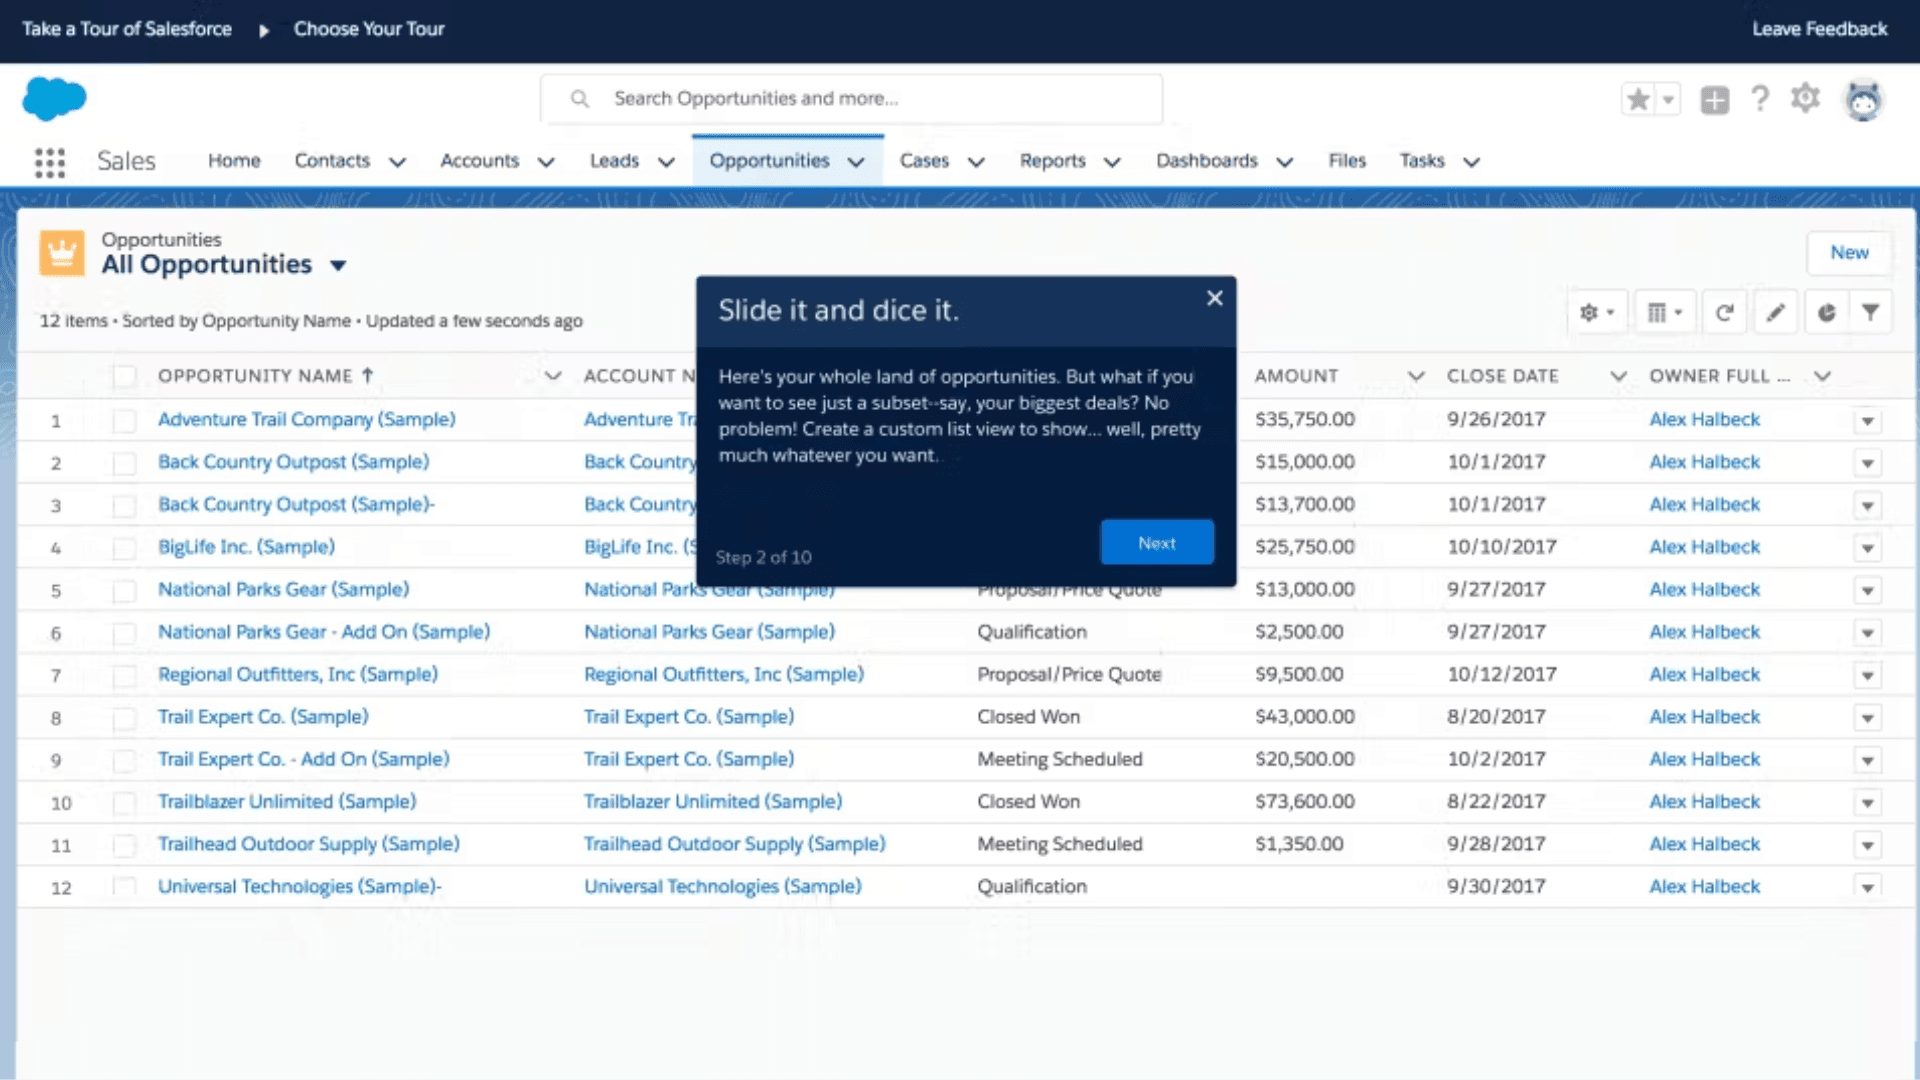Switch to the Accounts tab
This screenshot has width=1920, height=1080.
(480, 161)
